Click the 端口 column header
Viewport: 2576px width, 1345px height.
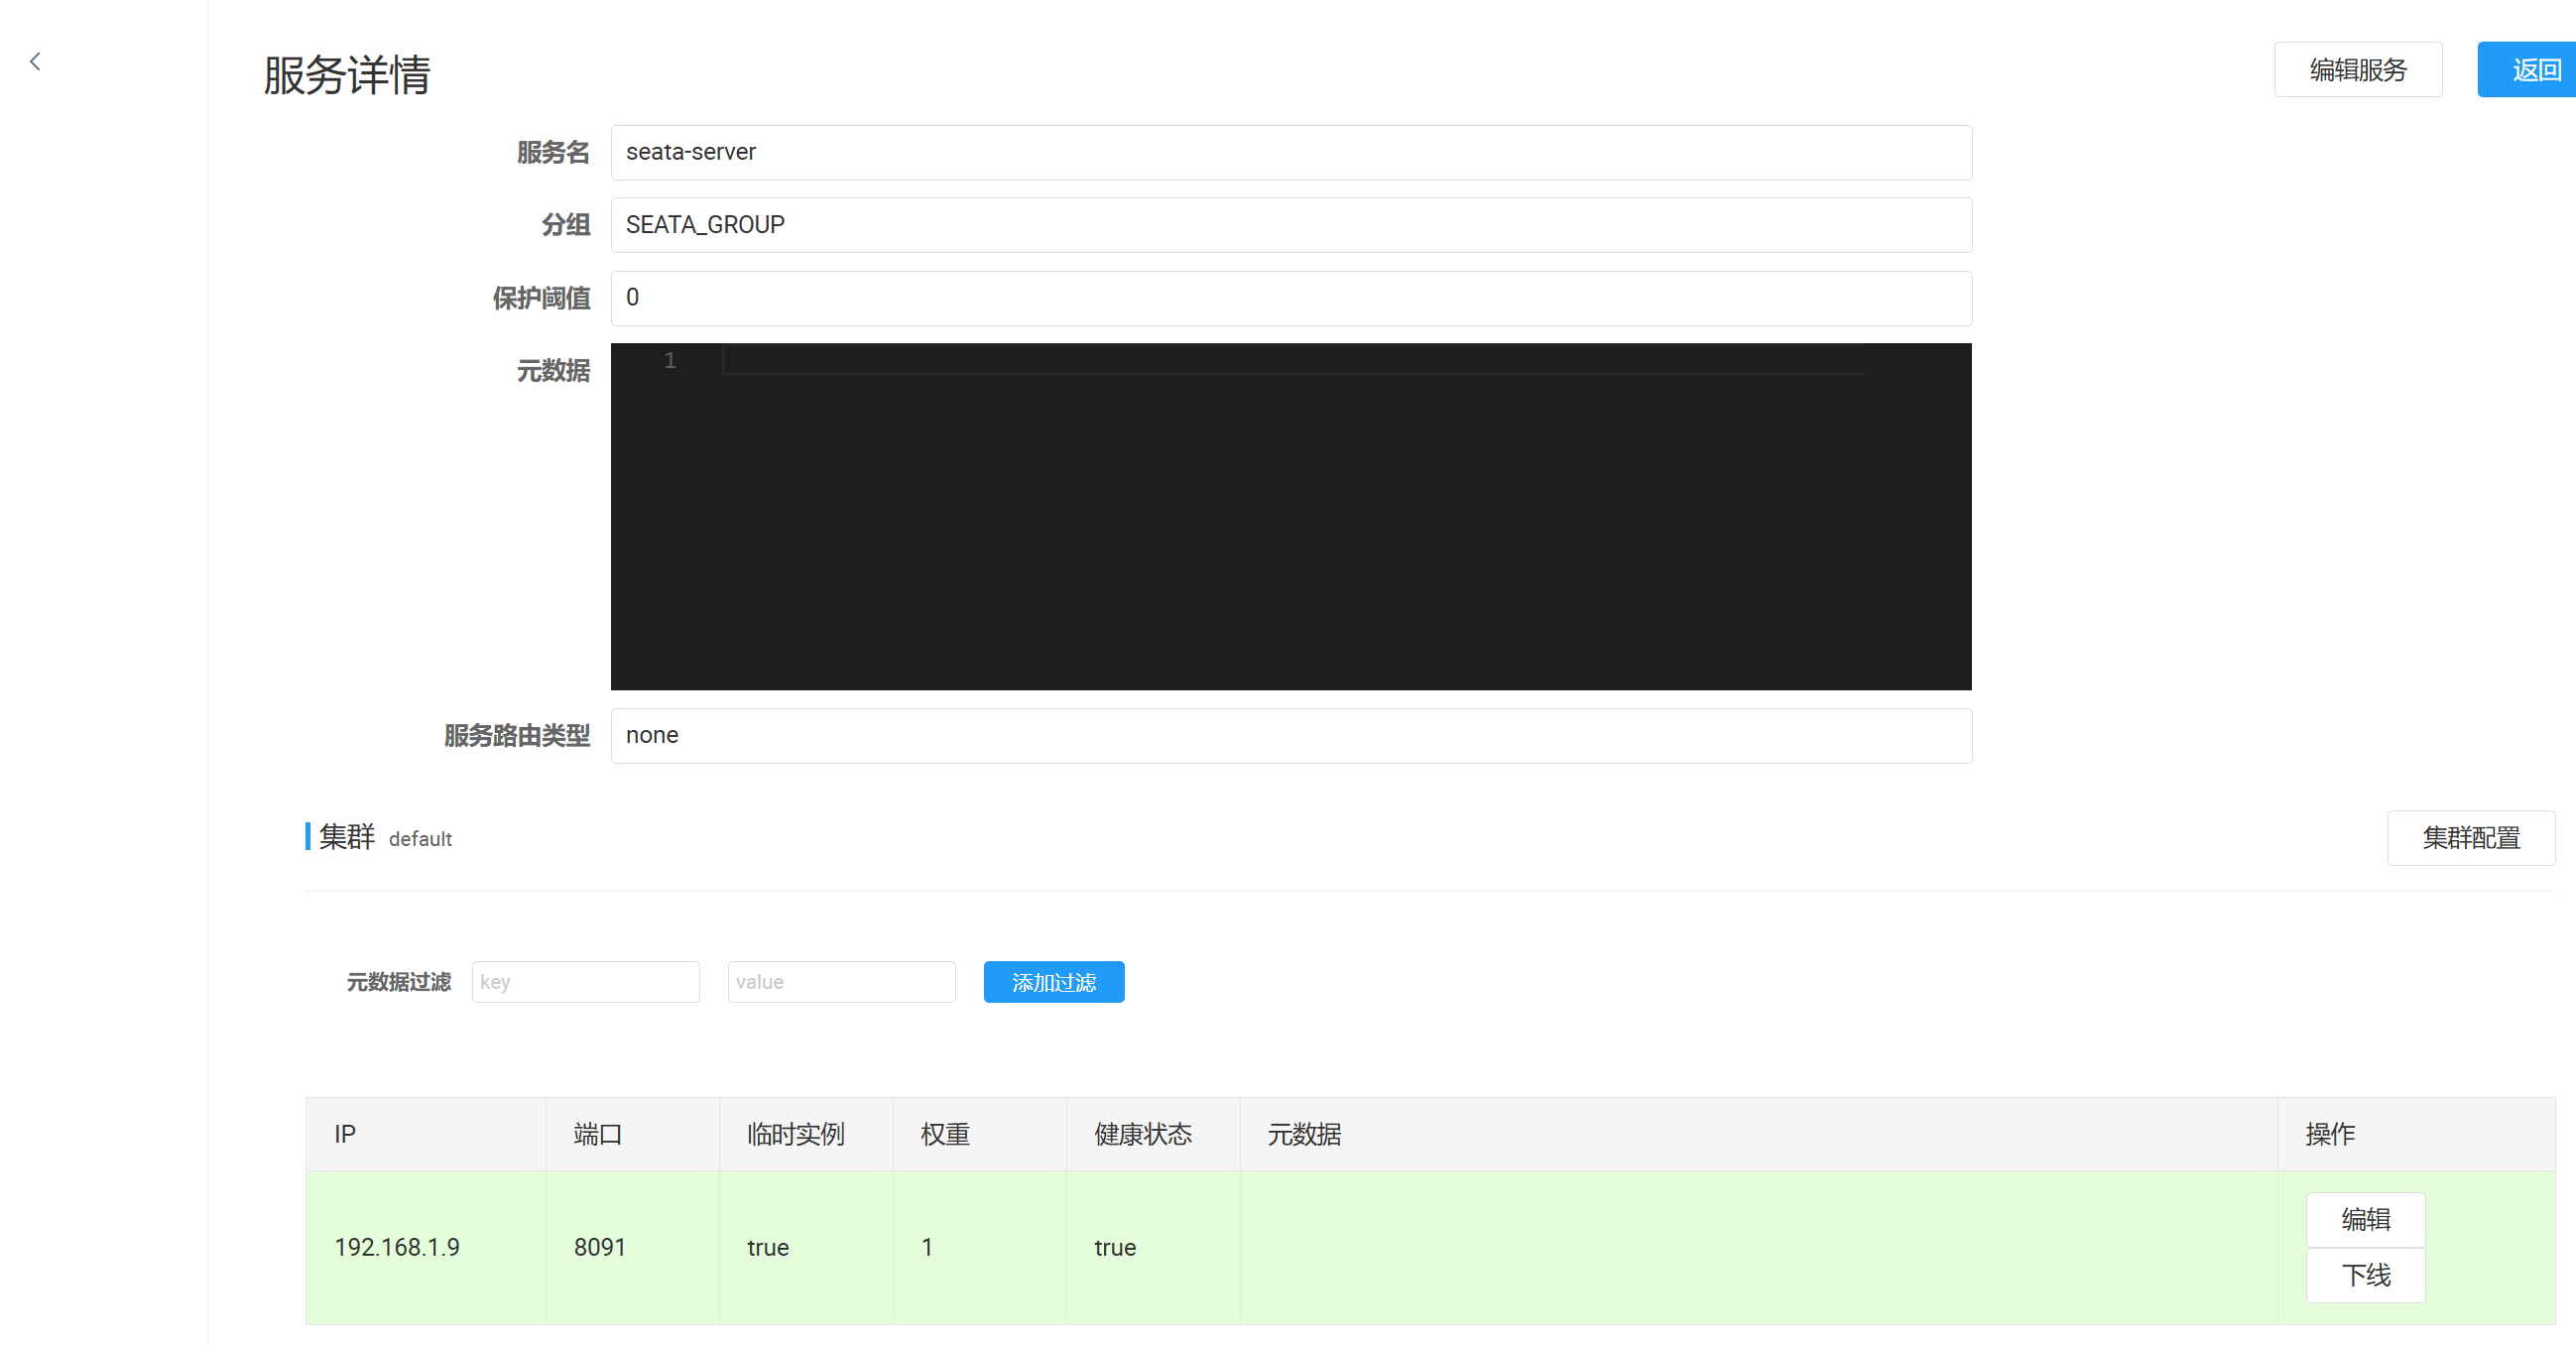[x=598, y=1134]
